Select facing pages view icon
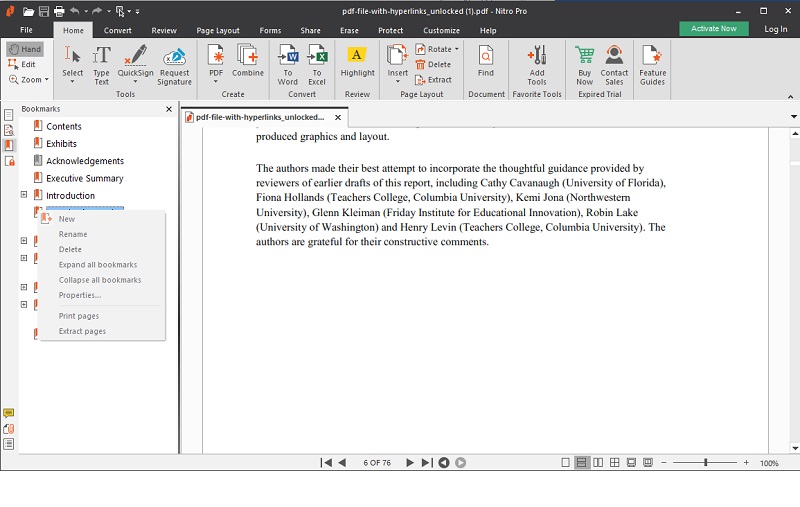 point(598,463)
